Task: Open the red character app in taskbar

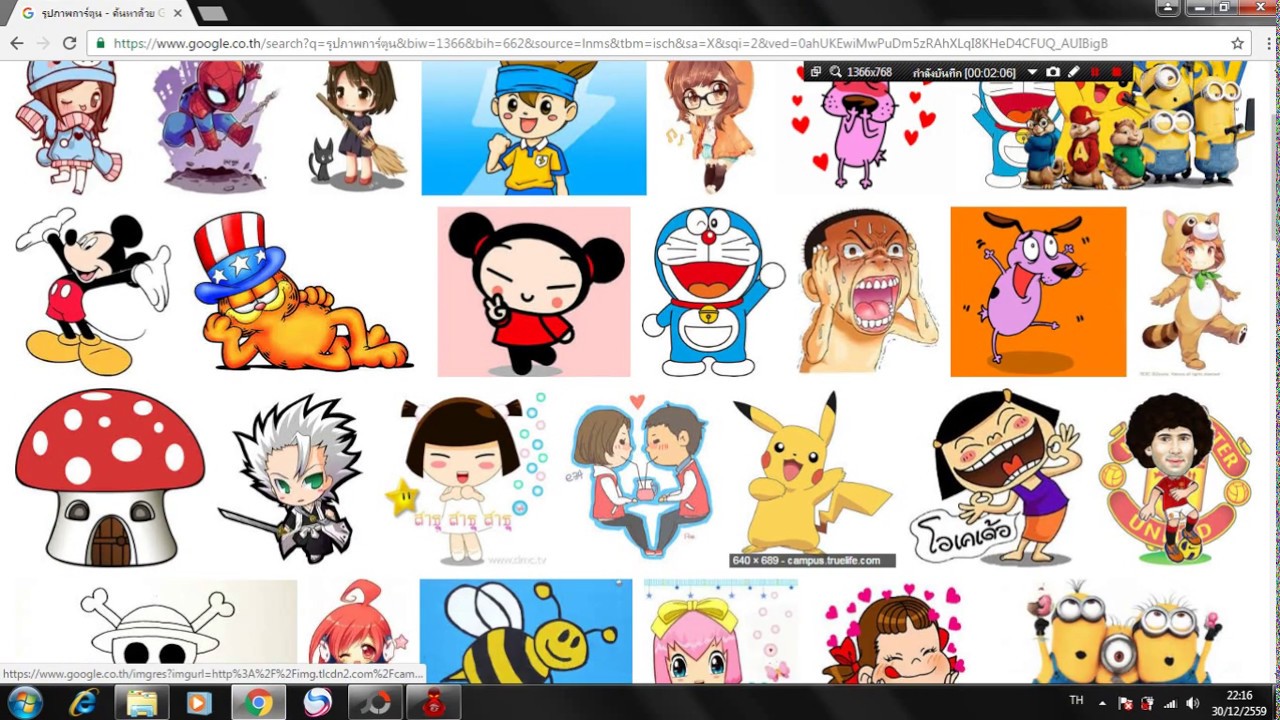Action: (x=433, y=703)
